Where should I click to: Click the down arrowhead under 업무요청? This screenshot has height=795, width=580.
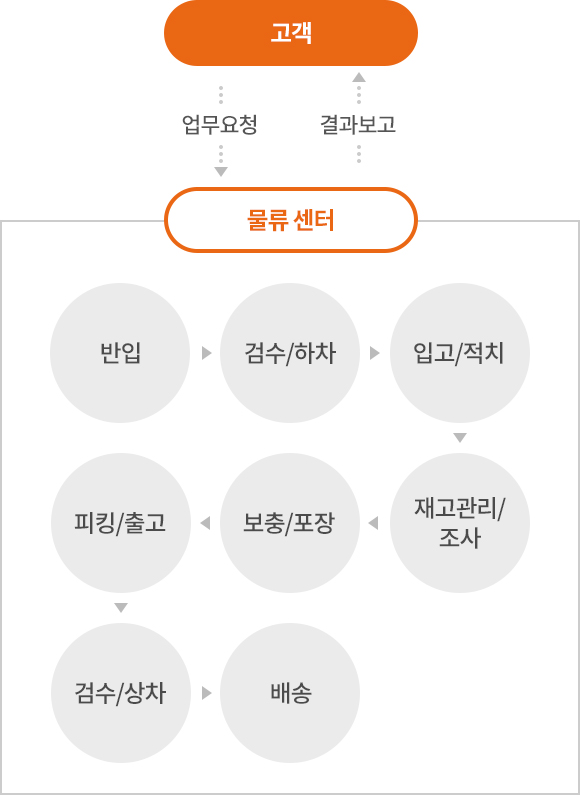pos(221,172)
